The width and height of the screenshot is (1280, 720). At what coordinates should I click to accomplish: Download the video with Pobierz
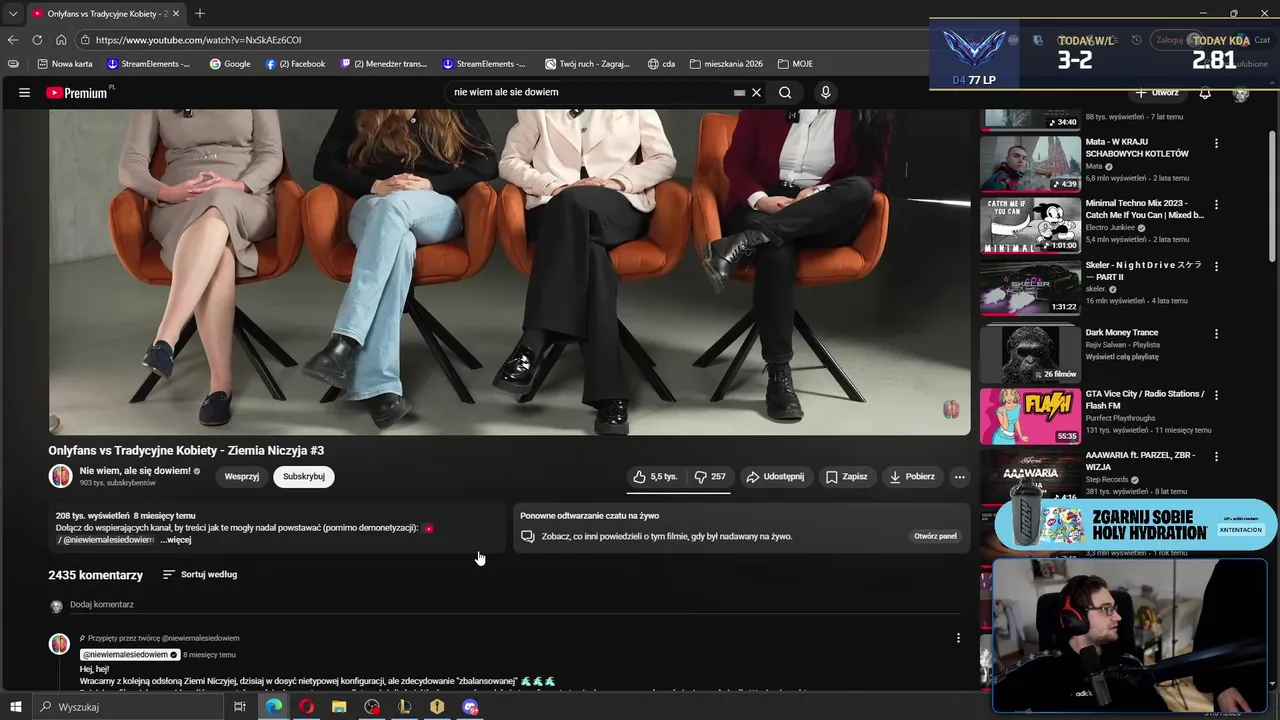912,477
